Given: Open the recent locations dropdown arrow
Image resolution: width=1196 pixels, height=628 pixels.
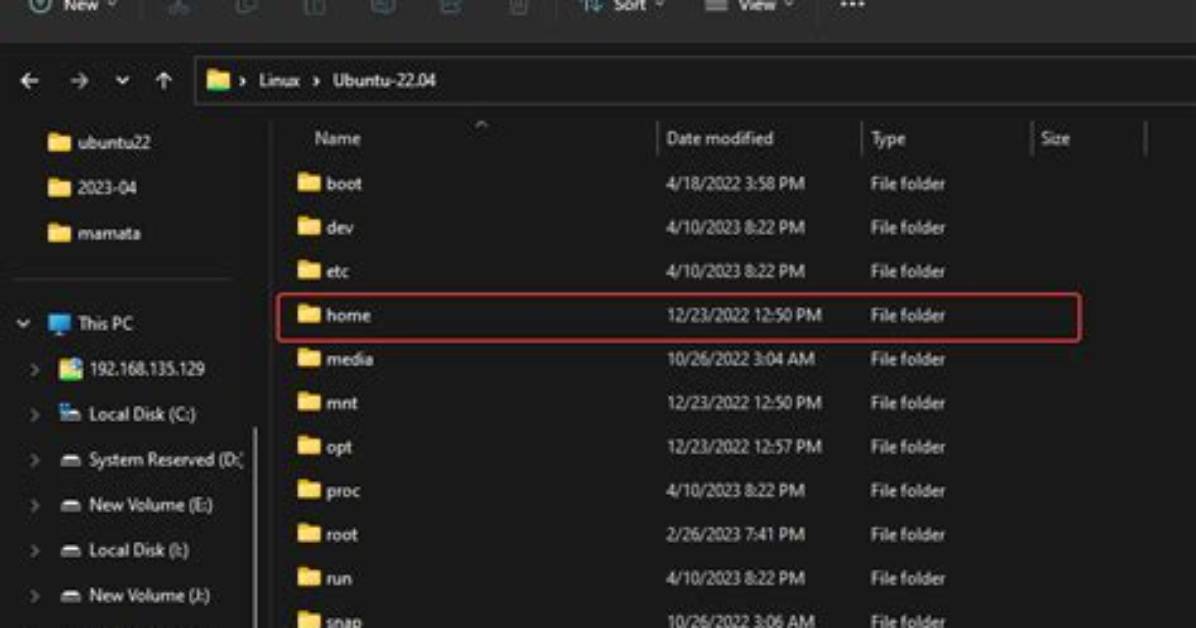Looking at the screenshot, I should tap(122, 81).
